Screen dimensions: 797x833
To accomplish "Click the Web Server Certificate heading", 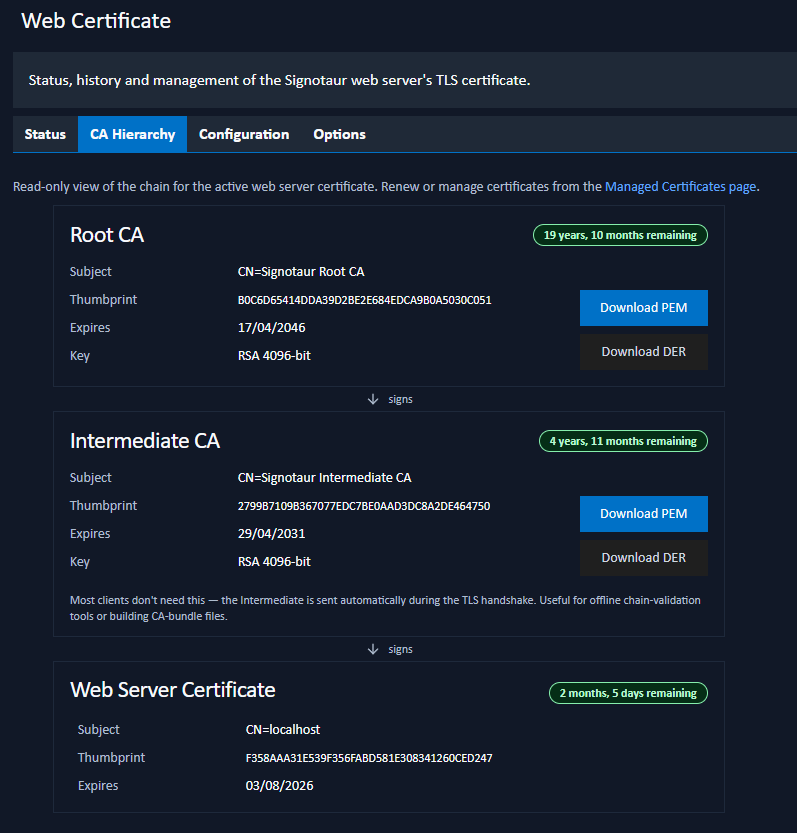I will tap(173, 690).
